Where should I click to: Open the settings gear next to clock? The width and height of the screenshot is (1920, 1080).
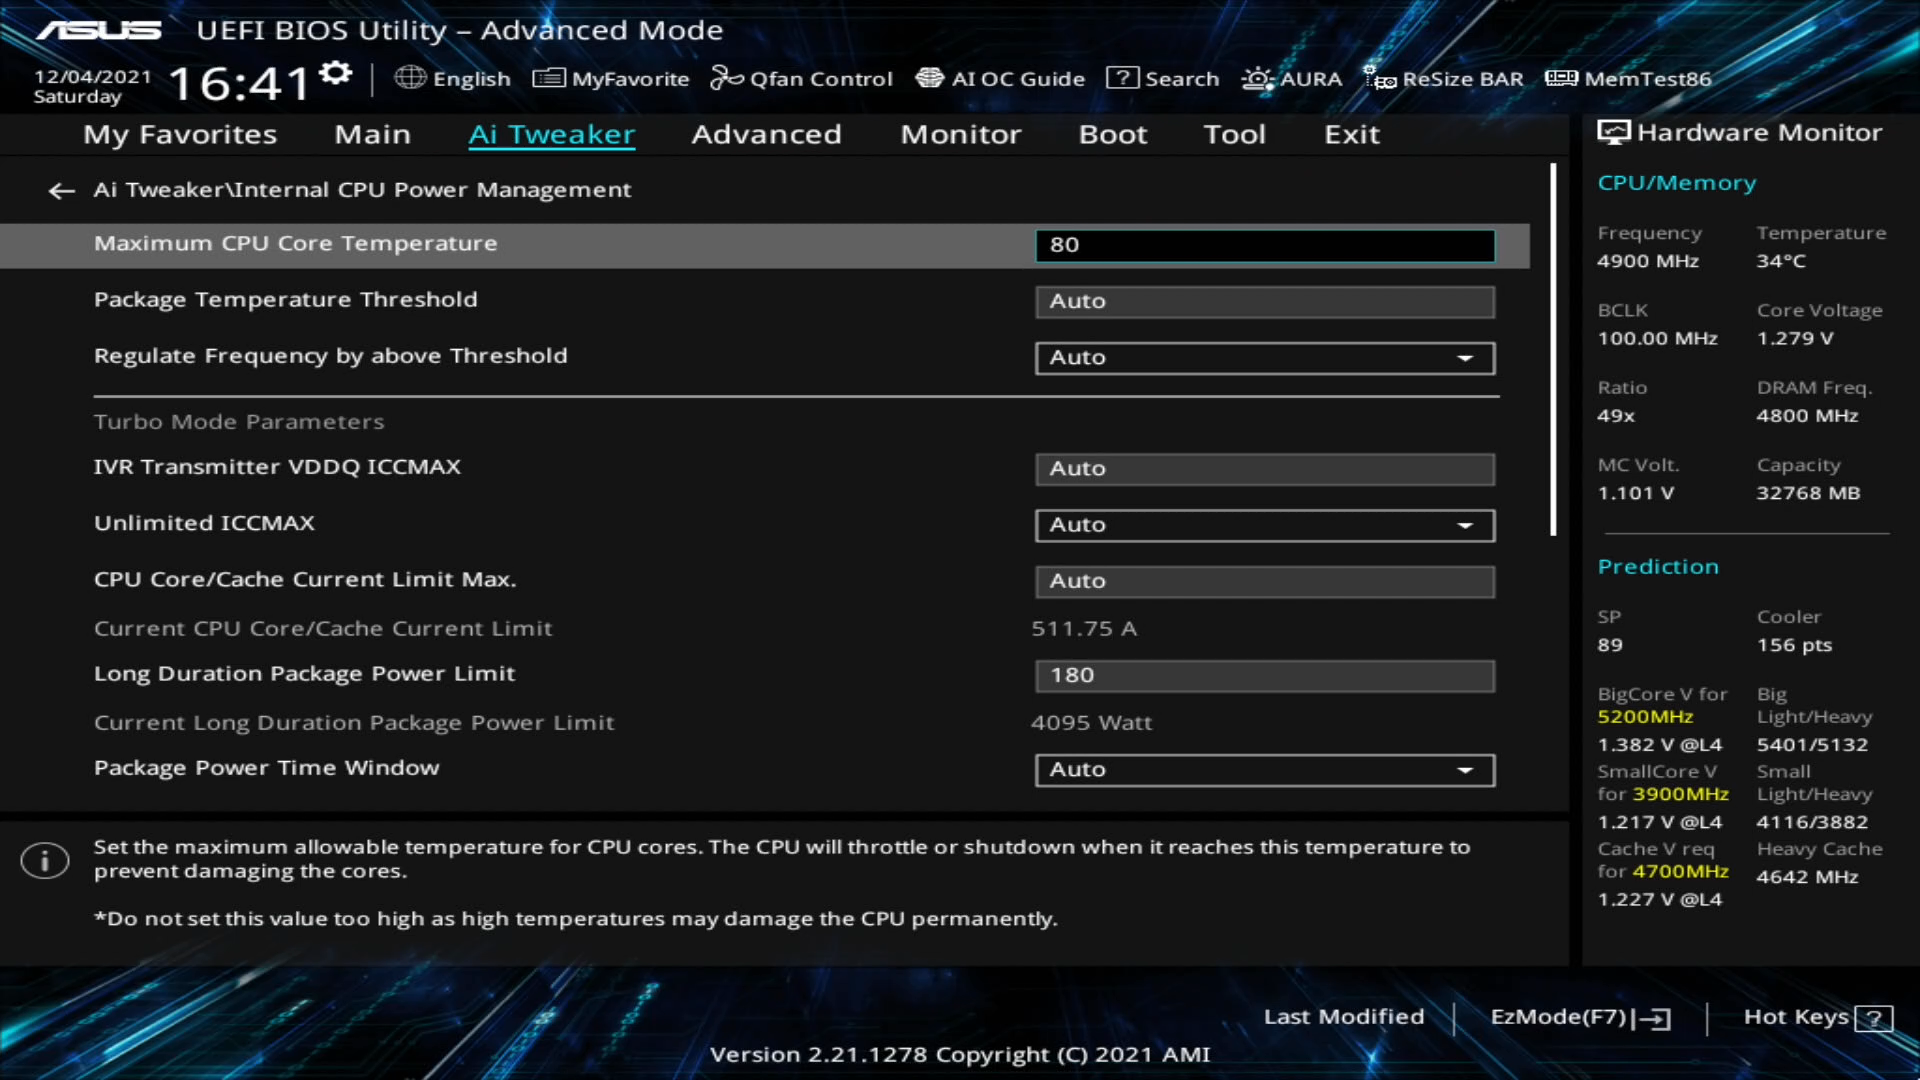pyautogui.click(x=336, y=73)
